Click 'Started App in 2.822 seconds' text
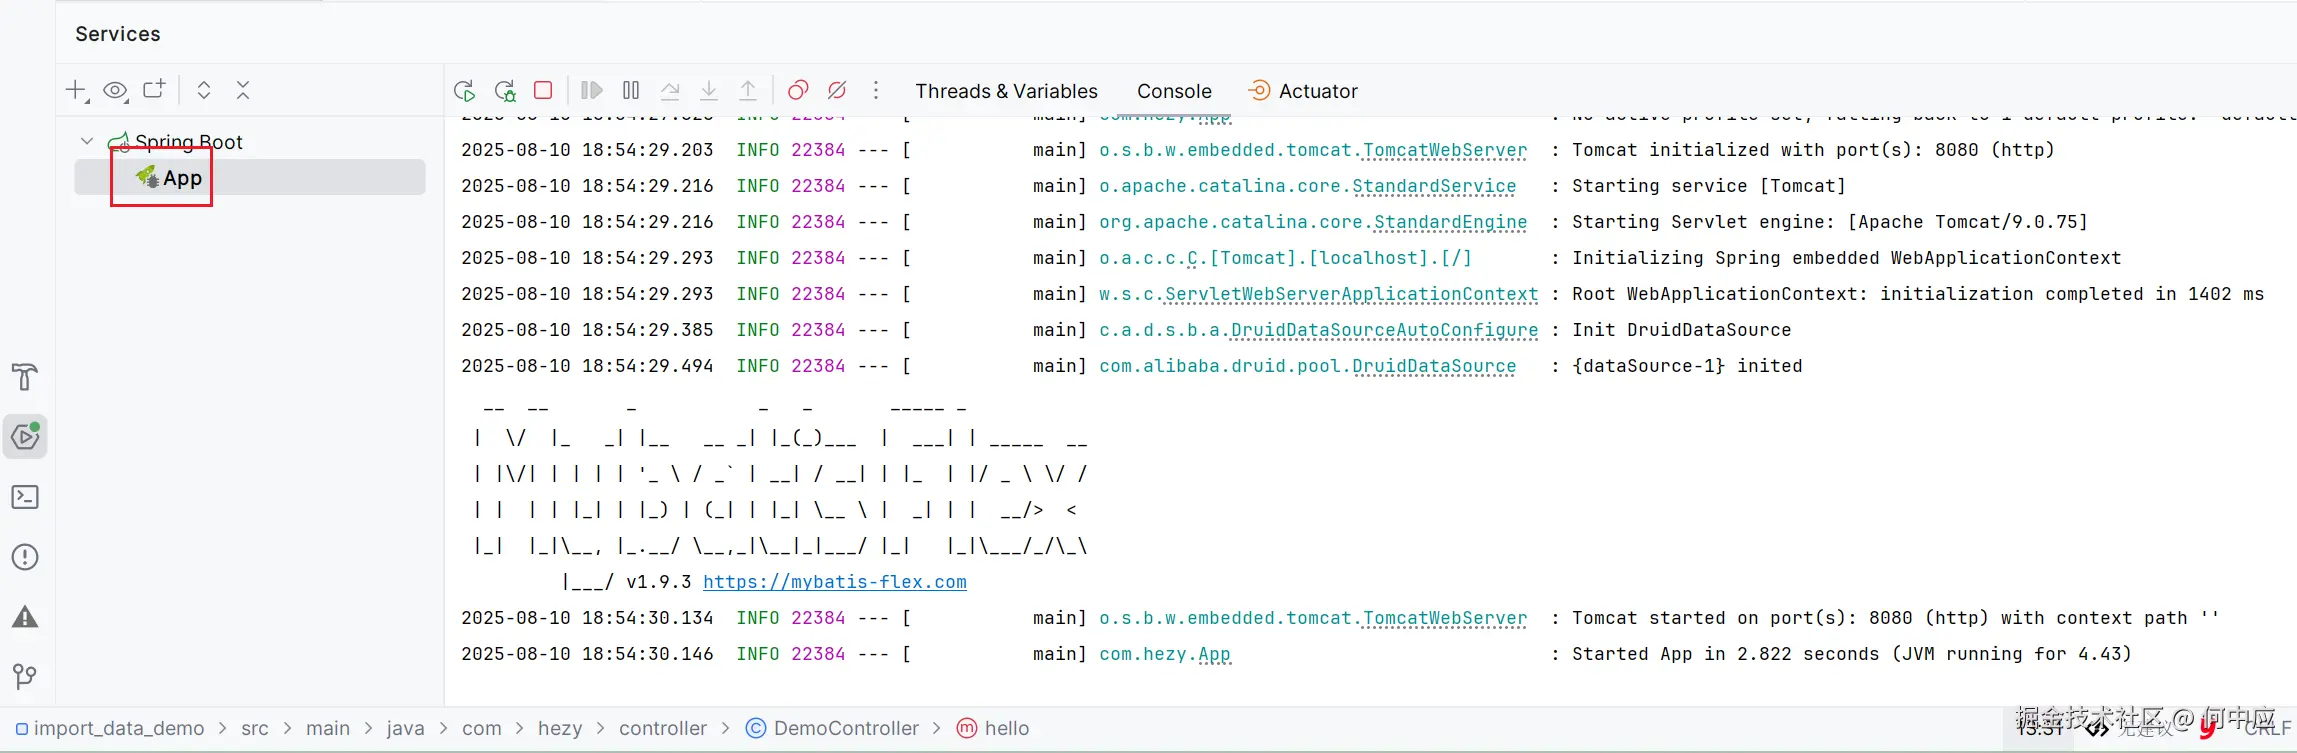 (1726, 654)
